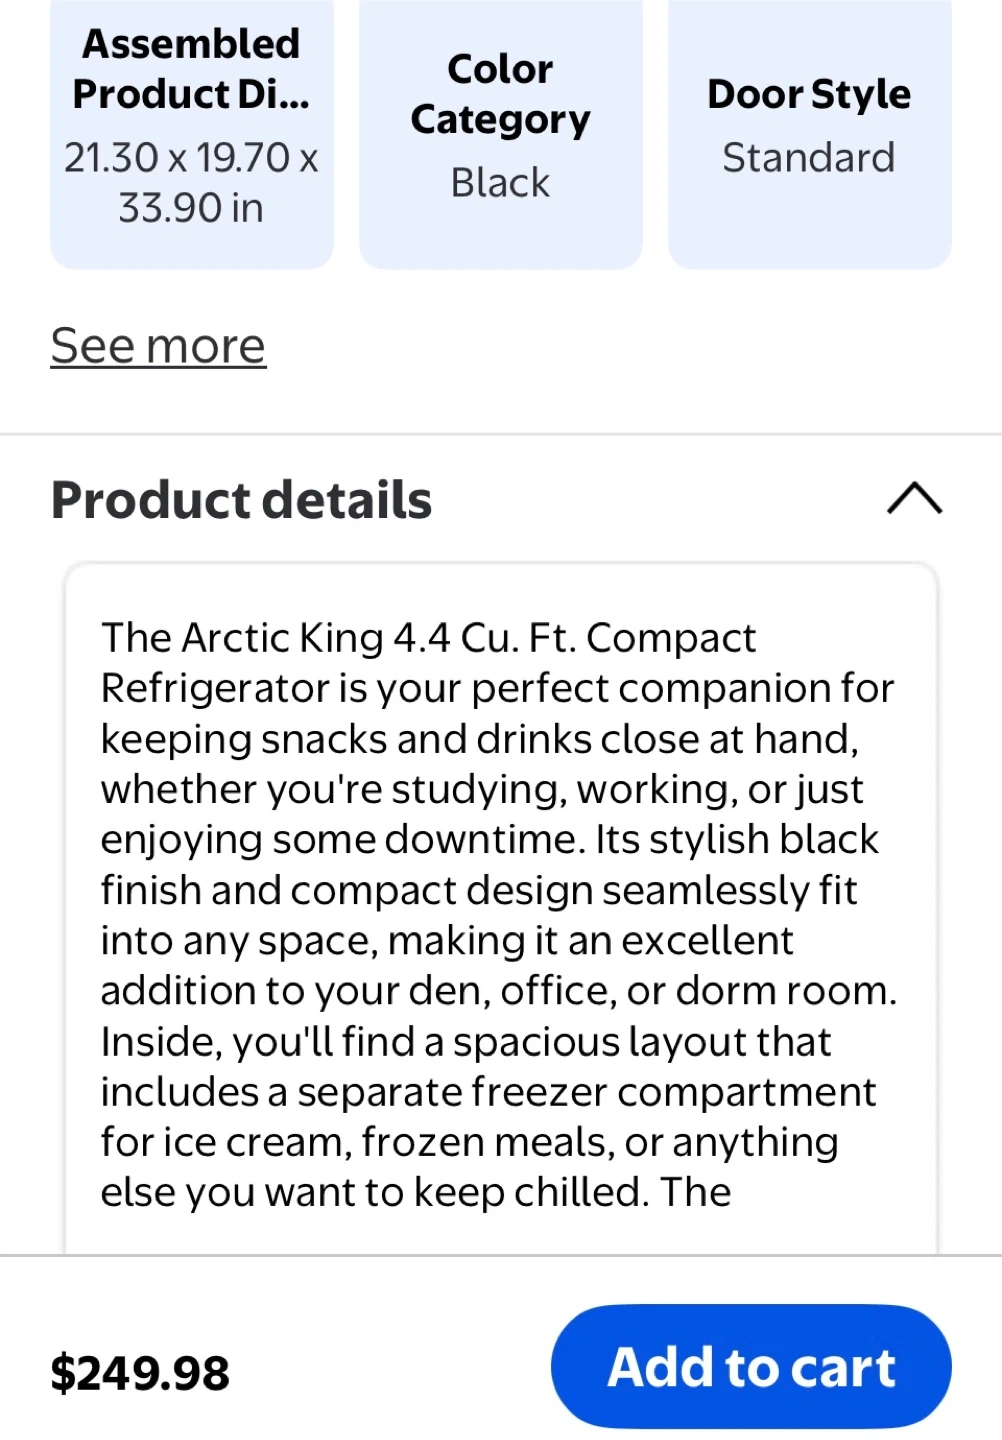This screenshot has width=1002, height=1440.
Task: Tap the $249.98 price label
Action: (x=140, y=1372)
